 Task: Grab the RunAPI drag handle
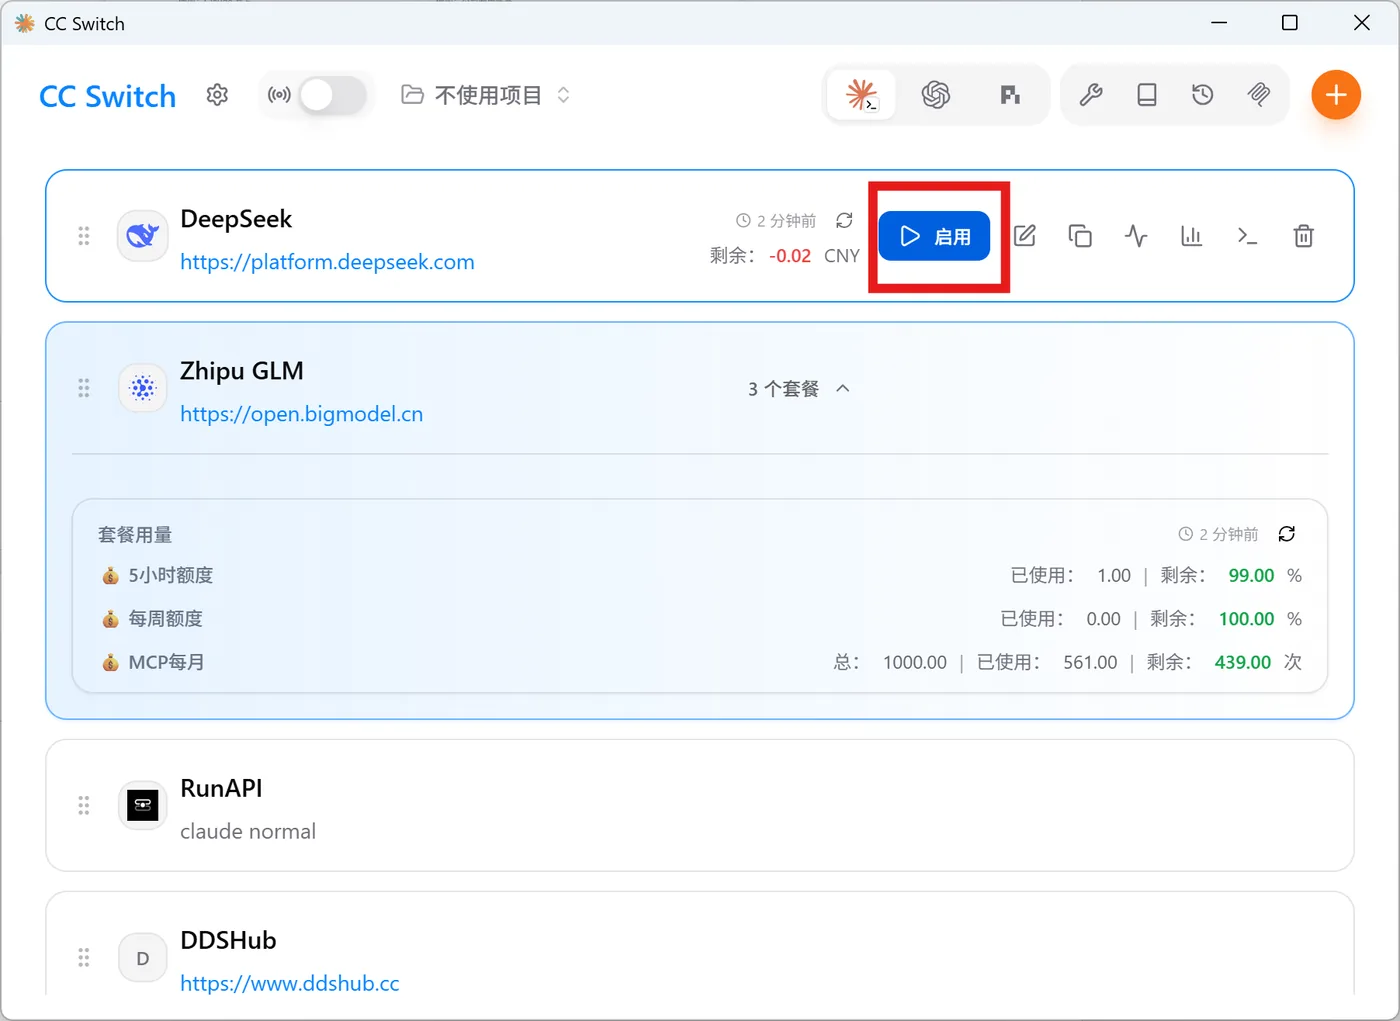(84, 806)
